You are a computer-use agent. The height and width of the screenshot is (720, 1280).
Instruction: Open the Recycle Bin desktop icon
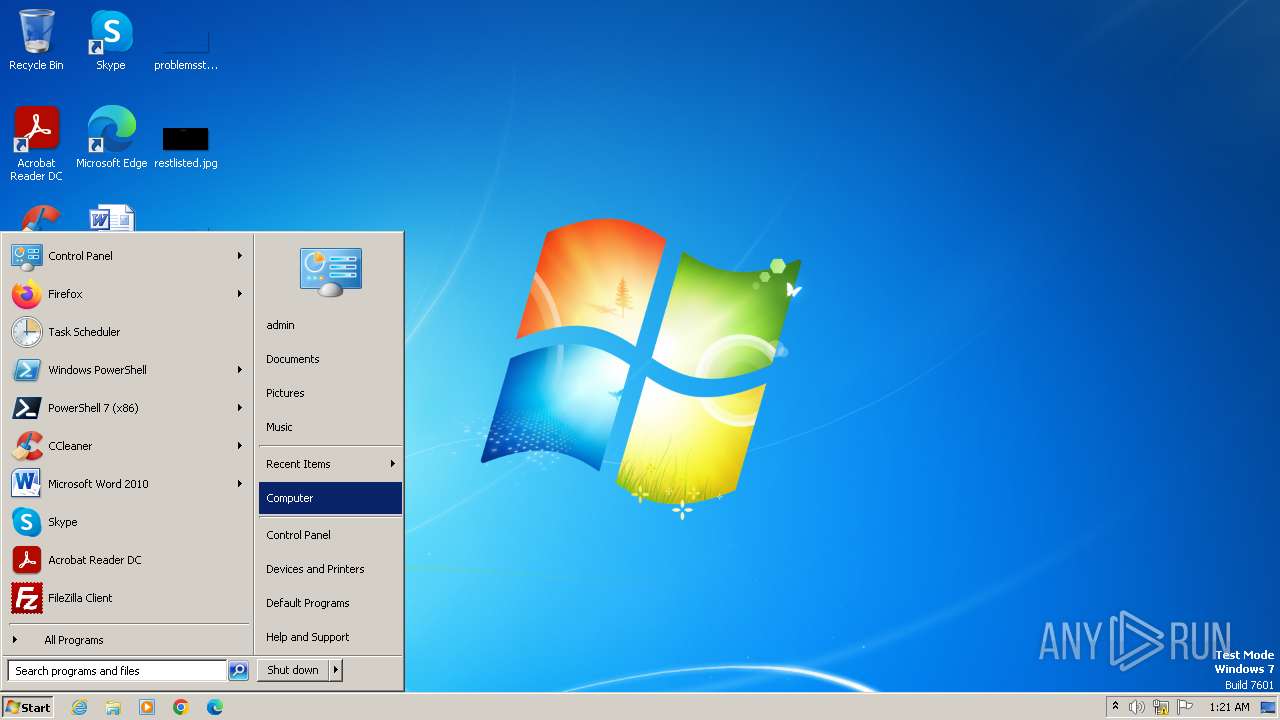click(x=36, y=40)
